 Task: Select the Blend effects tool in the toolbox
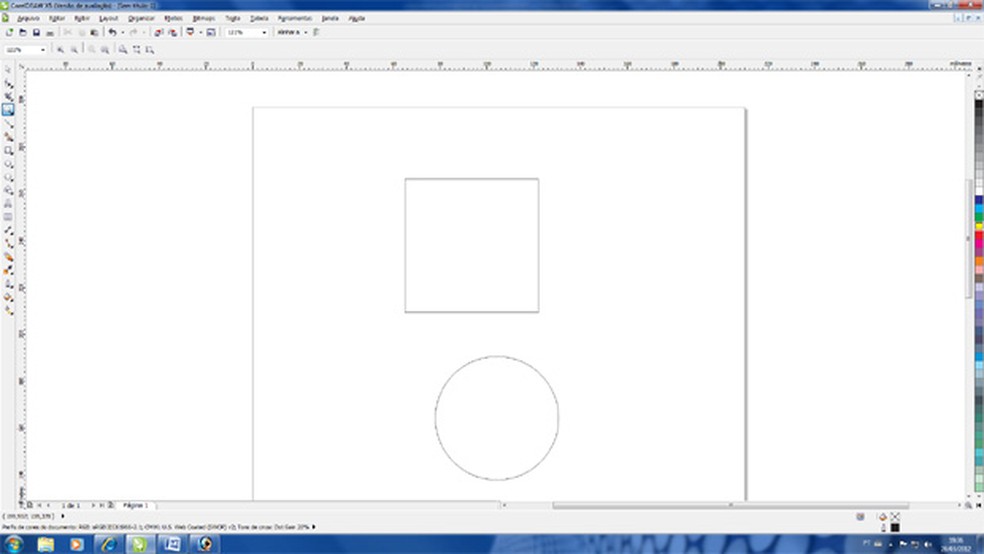tap(8, 257)
